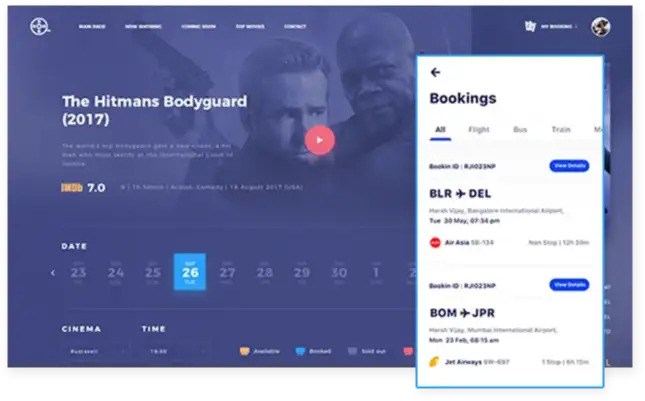
Task: Select date 1 in the date strip
Action: click(376, 272)
